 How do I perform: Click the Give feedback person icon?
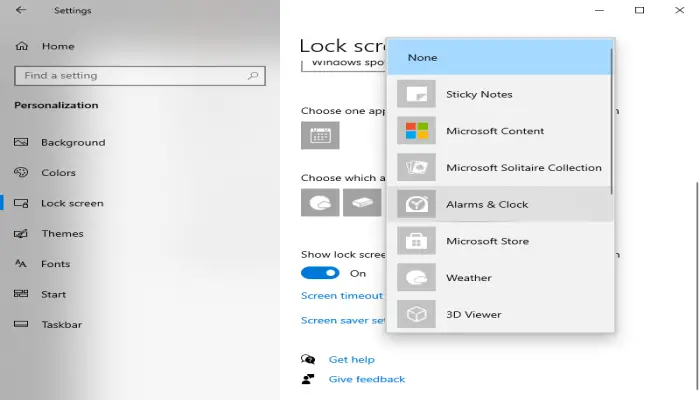308,379
